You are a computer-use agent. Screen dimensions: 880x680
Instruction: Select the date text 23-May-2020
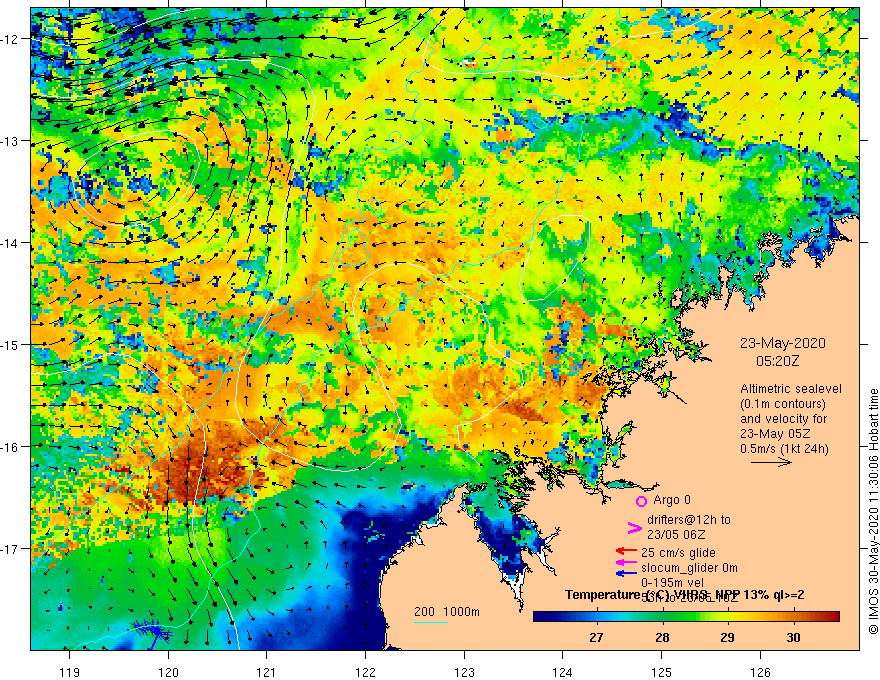[x=783, y=343]
